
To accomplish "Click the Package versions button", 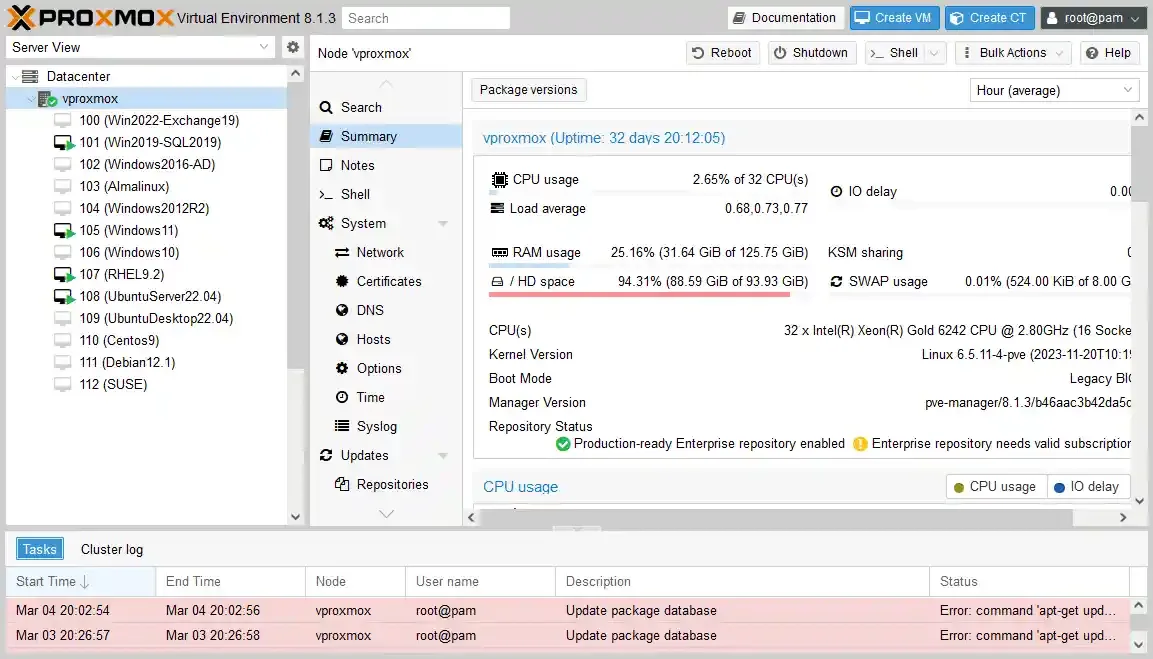I will tap(528, 90).
